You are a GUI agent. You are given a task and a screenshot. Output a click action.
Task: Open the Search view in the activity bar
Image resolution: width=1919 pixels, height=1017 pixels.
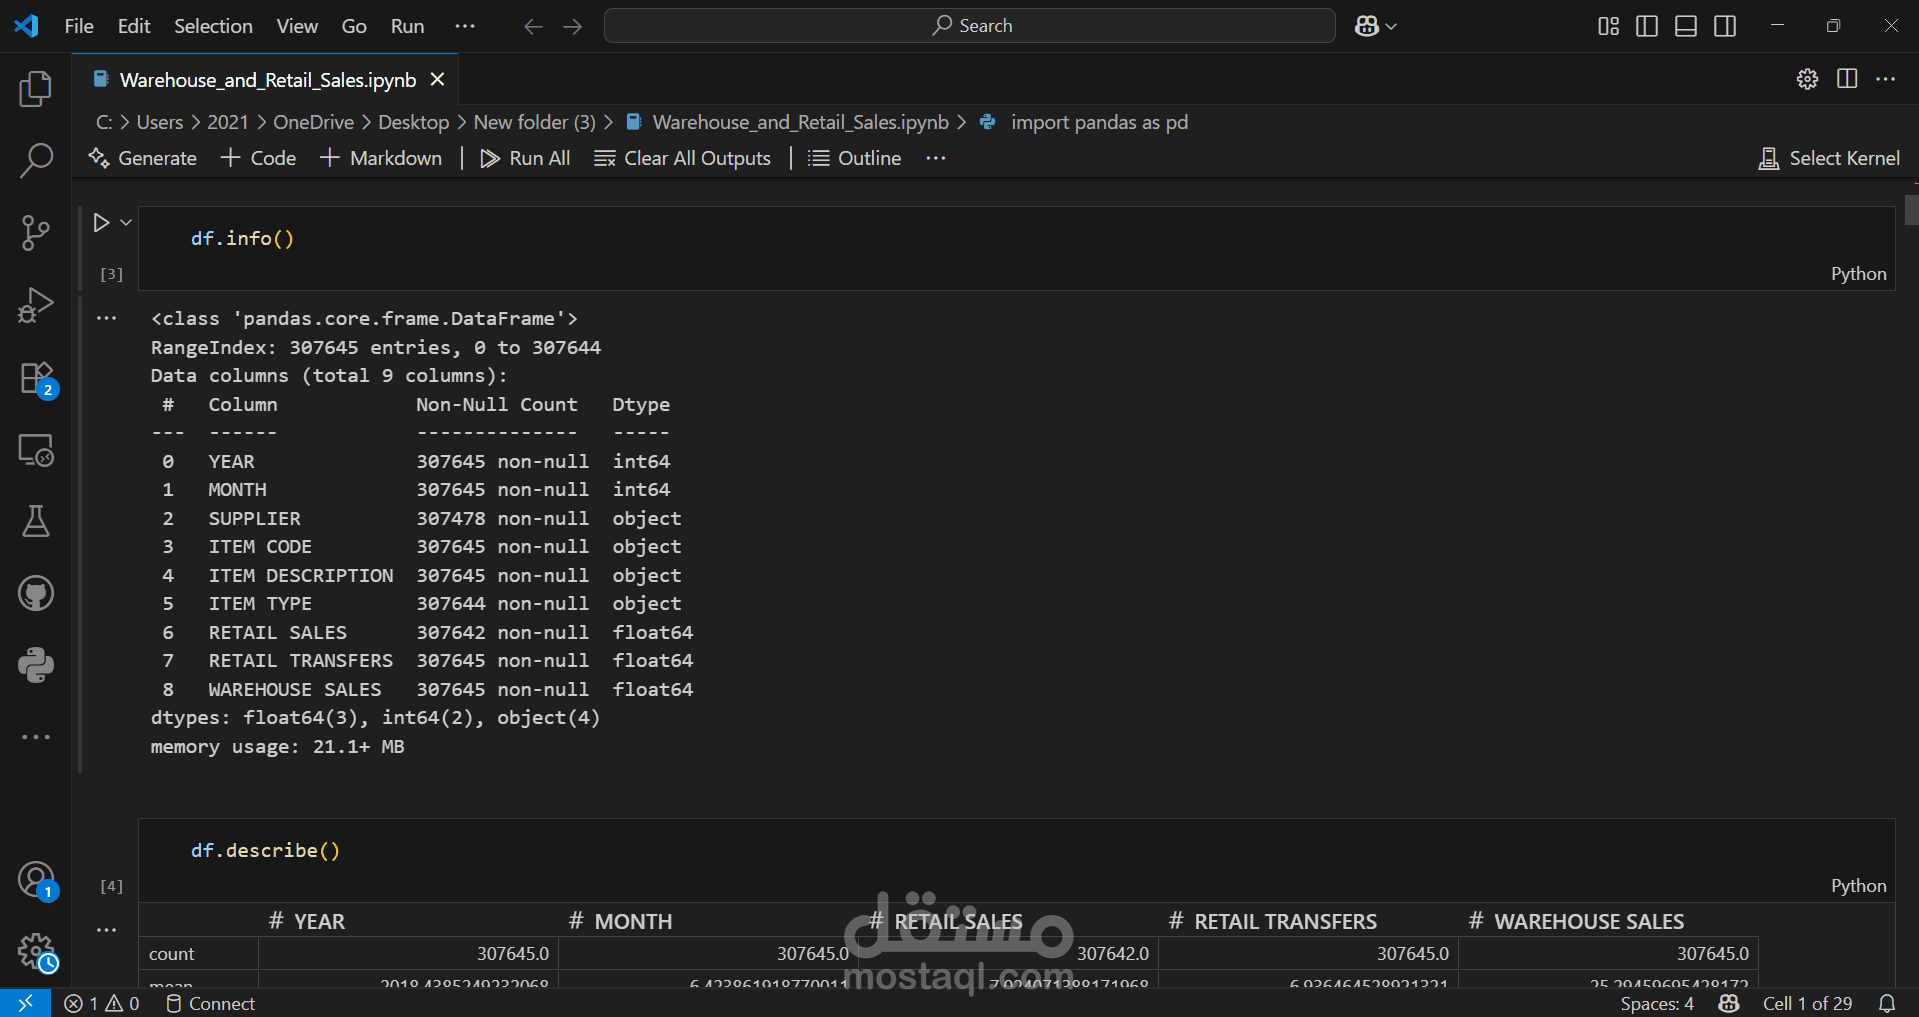(36, 160)
